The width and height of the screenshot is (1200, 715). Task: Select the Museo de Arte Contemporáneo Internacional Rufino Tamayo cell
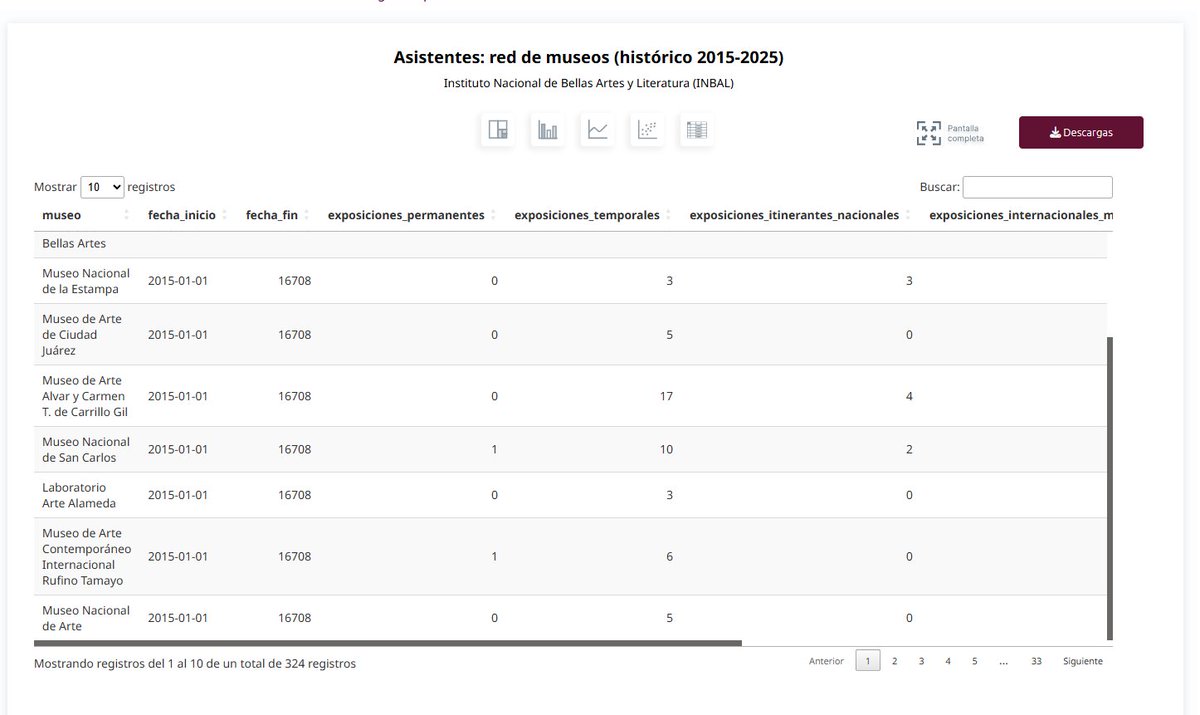point(87,557)
